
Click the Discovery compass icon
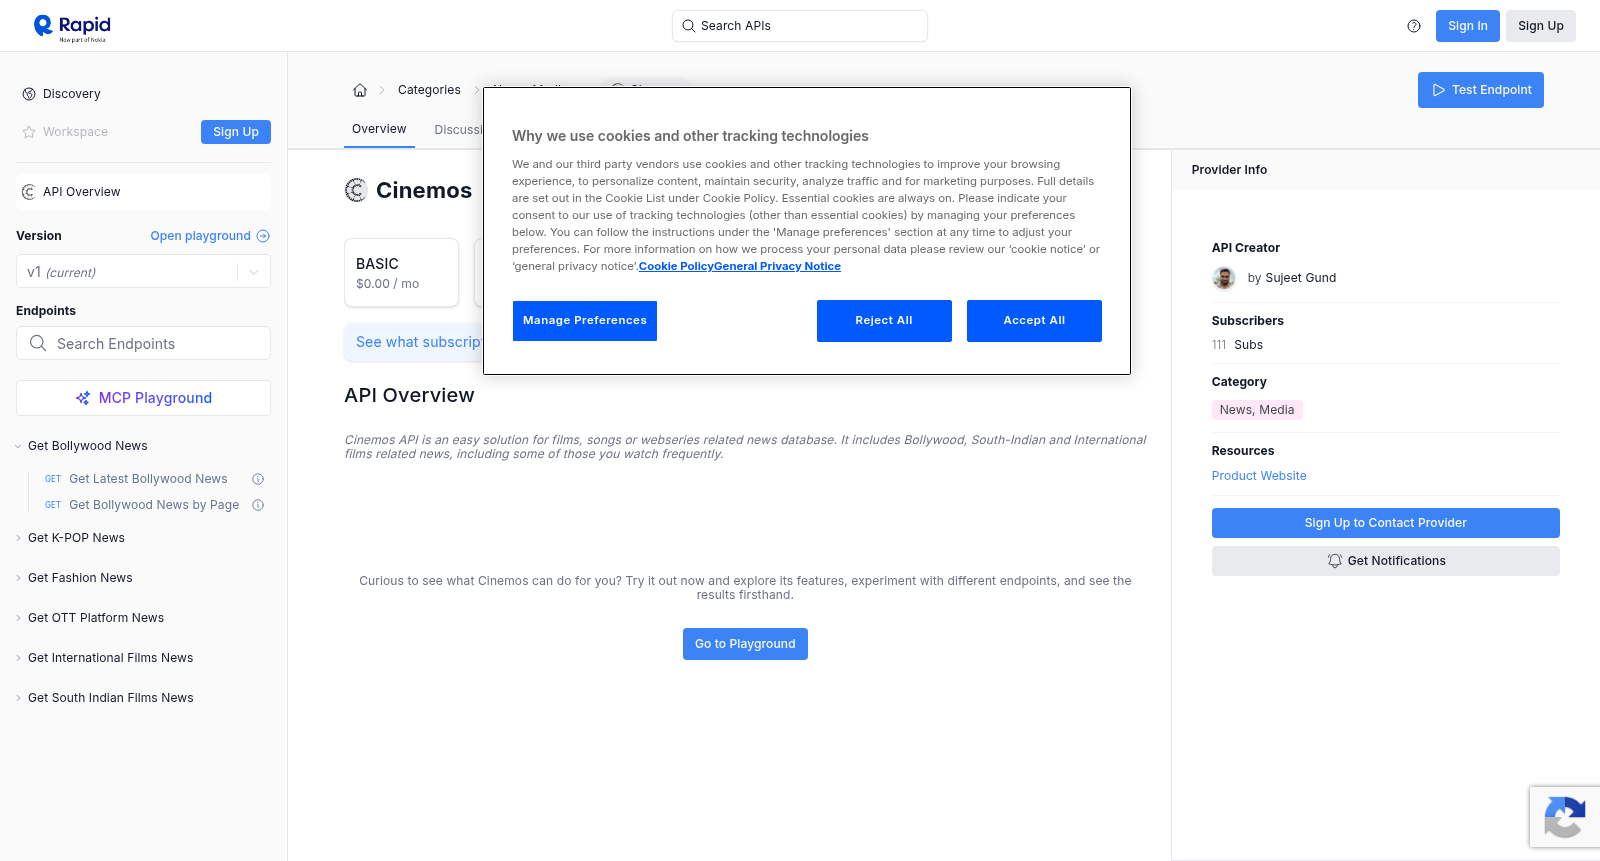point(29,94)
